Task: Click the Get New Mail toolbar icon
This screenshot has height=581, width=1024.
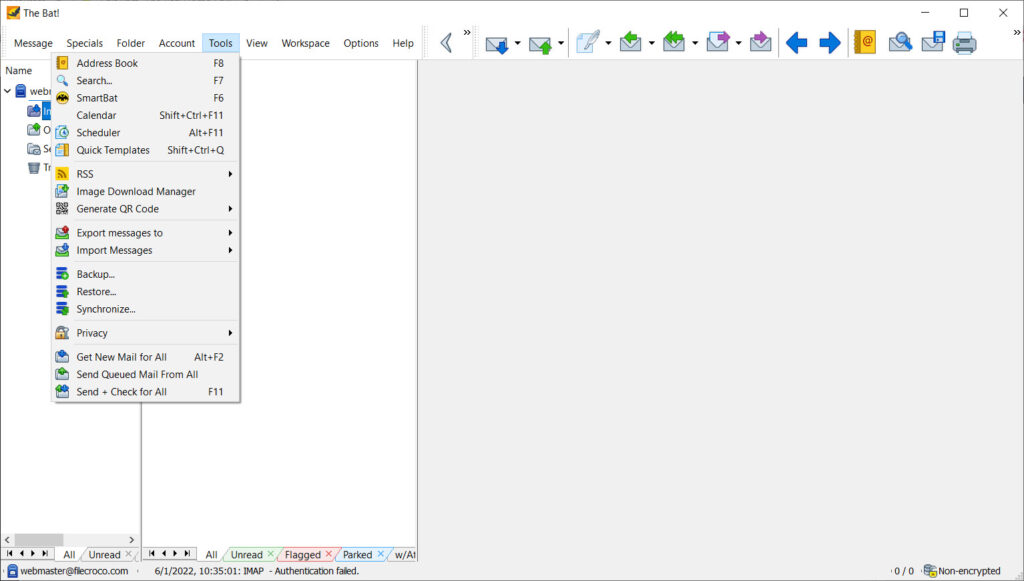Action: pyautogui.click(x=496, y=43)
